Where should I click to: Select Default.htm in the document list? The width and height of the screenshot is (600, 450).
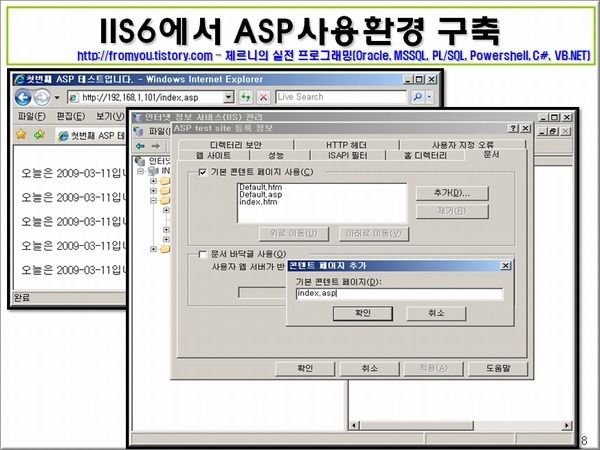click(x=261, y=187)
